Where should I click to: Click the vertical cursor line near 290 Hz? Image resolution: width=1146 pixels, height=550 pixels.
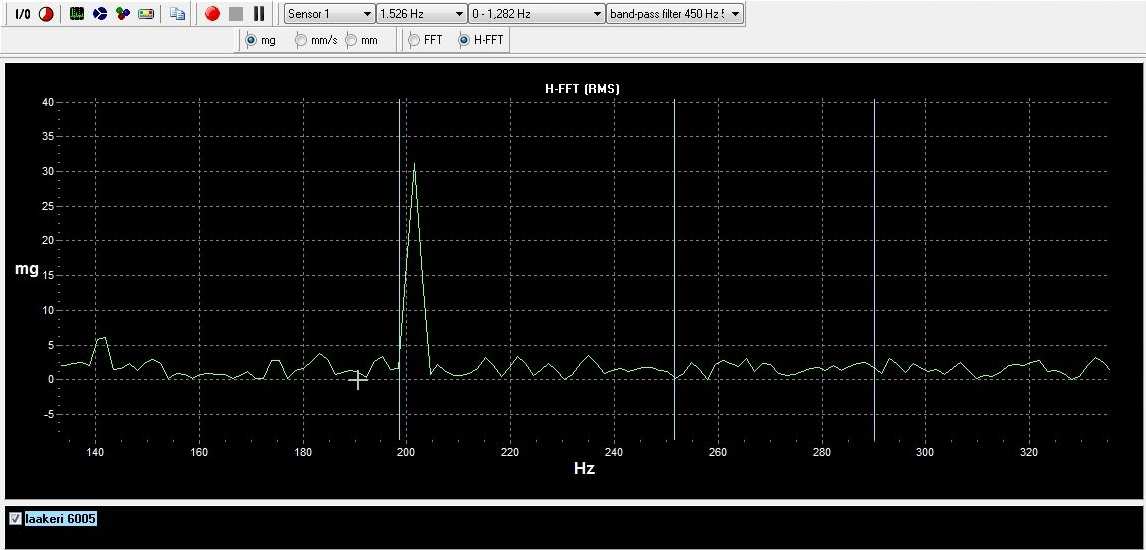tap(874, 268)
